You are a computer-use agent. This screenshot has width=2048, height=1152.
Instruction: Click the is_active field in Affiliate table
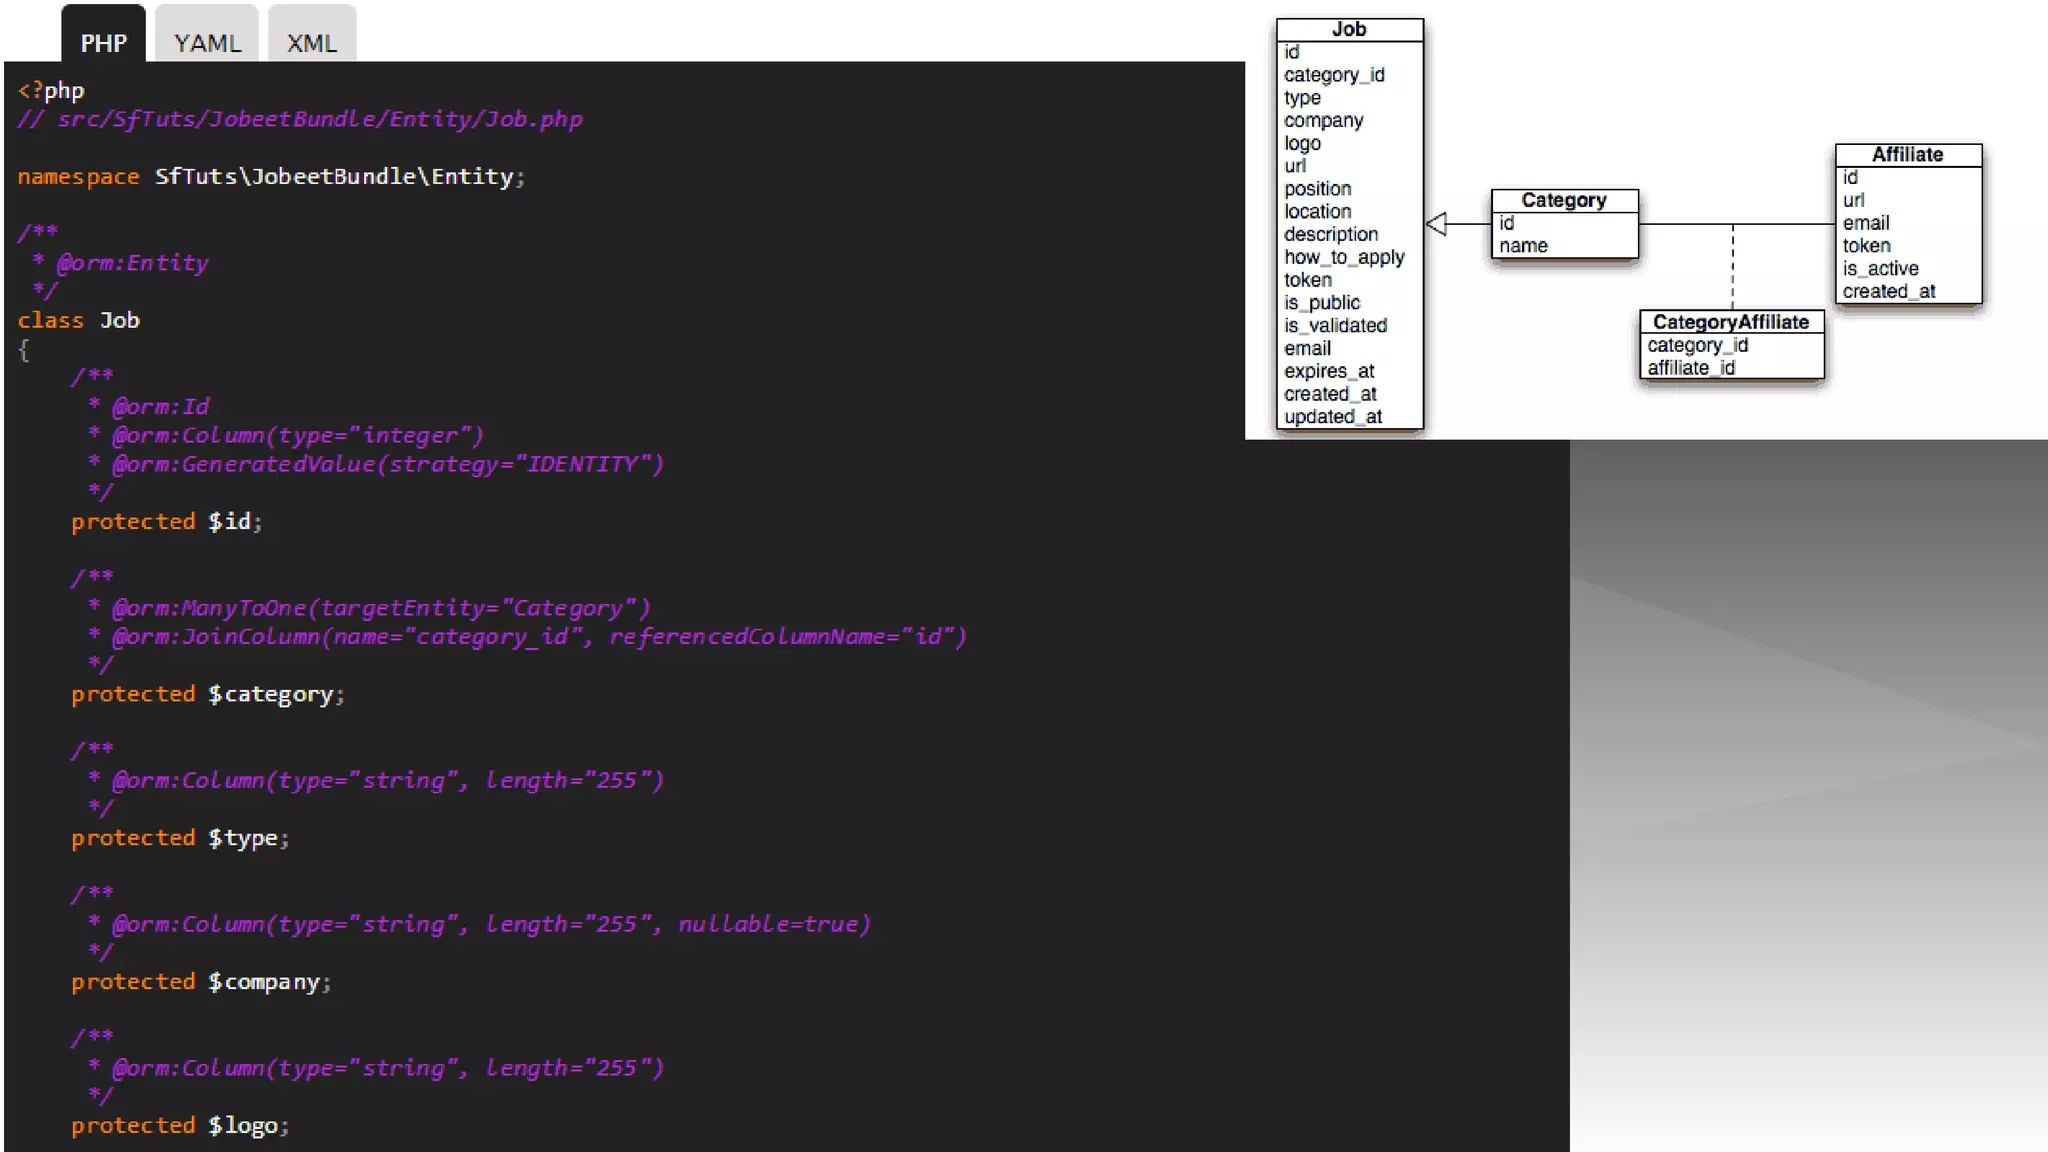click(1880, 268)
